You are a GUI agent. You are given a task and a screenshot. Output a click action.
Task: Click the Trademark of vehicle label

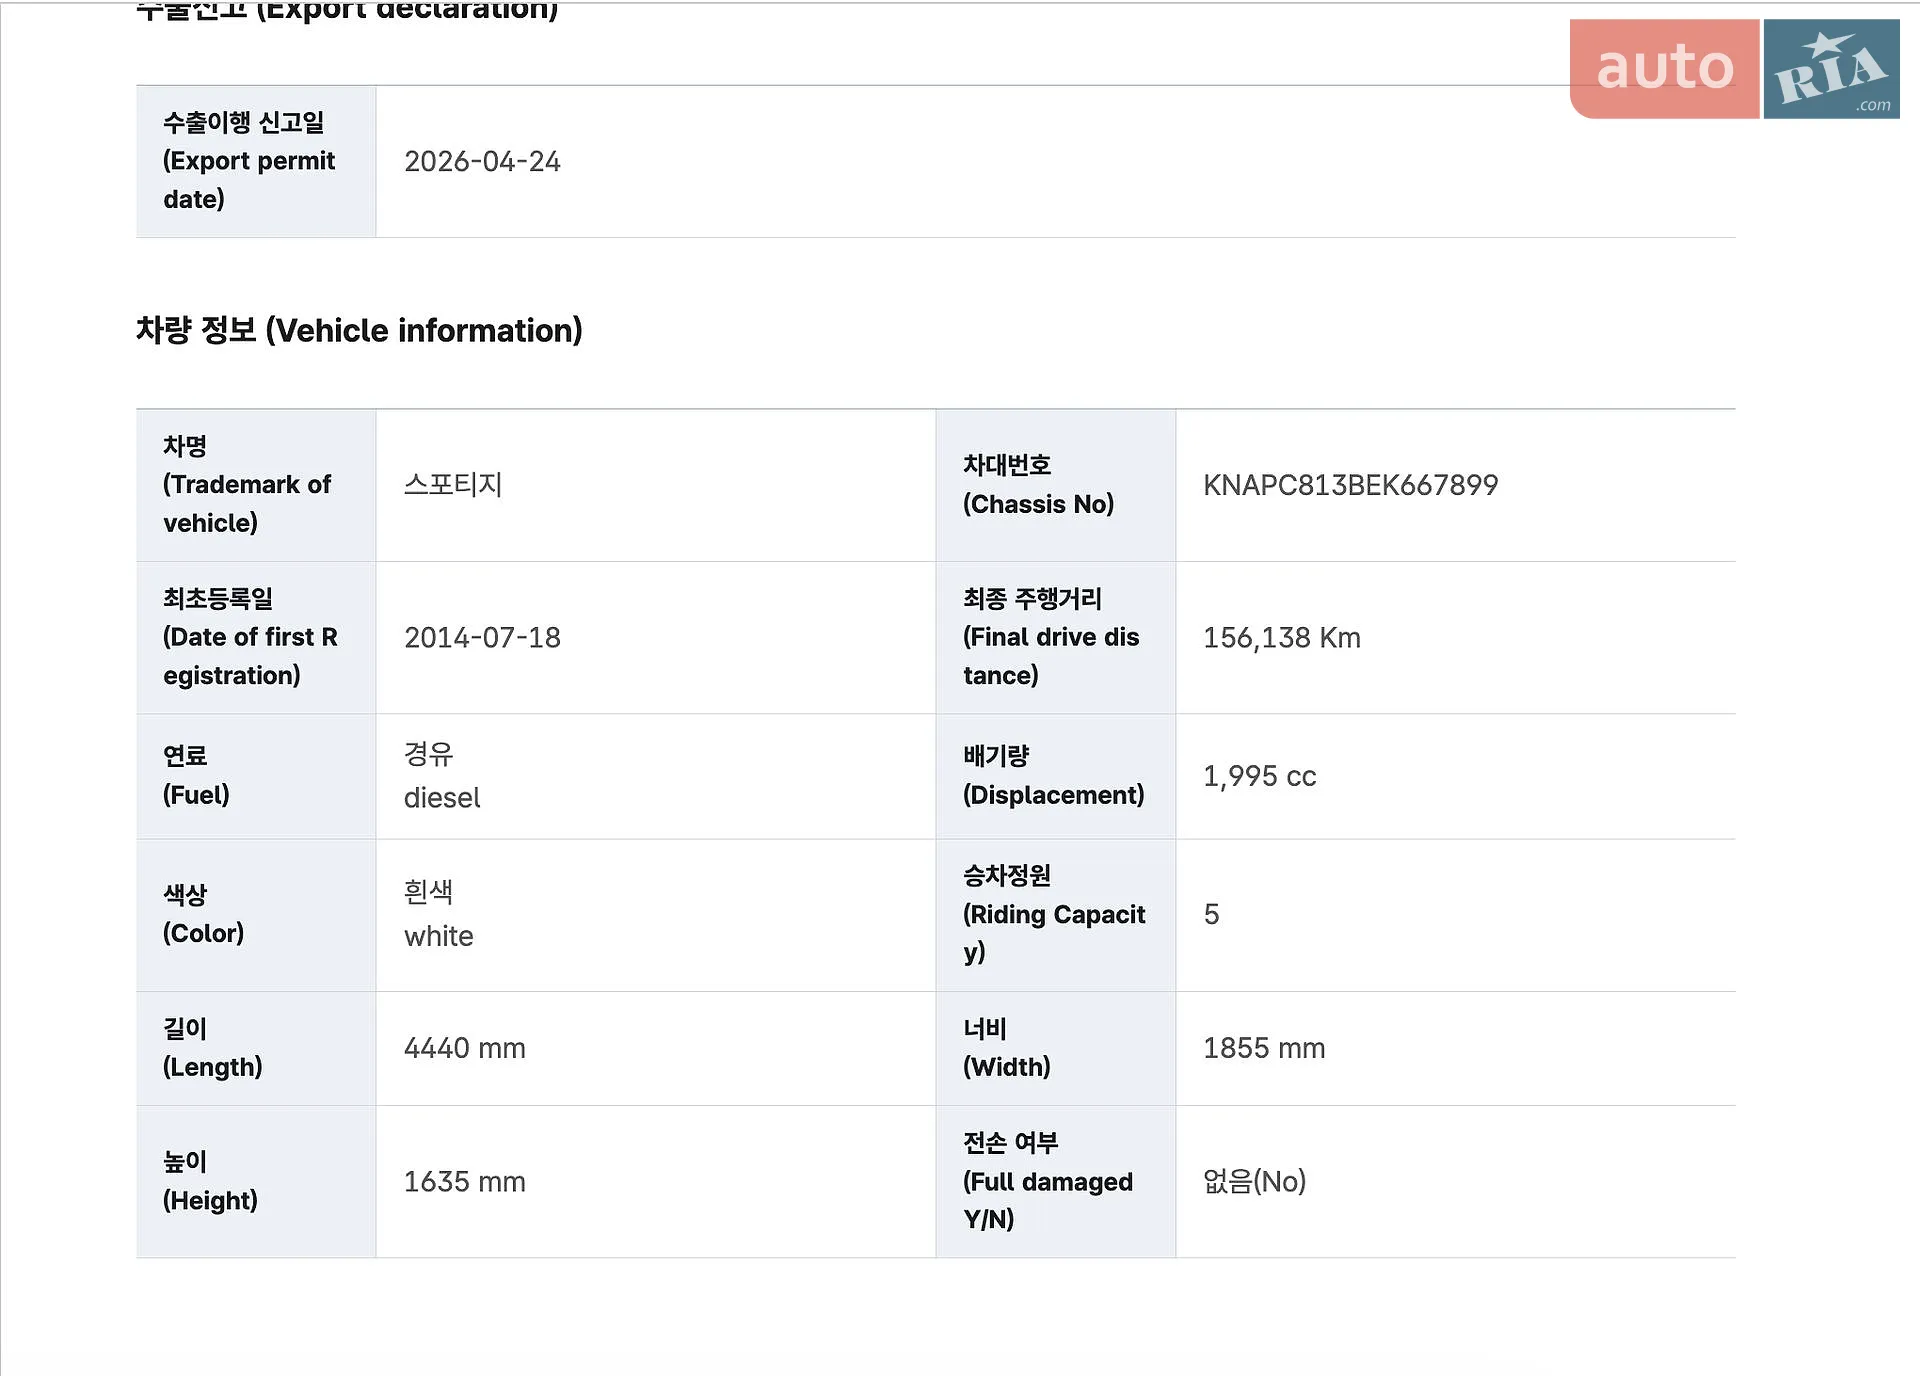(247, 485)
